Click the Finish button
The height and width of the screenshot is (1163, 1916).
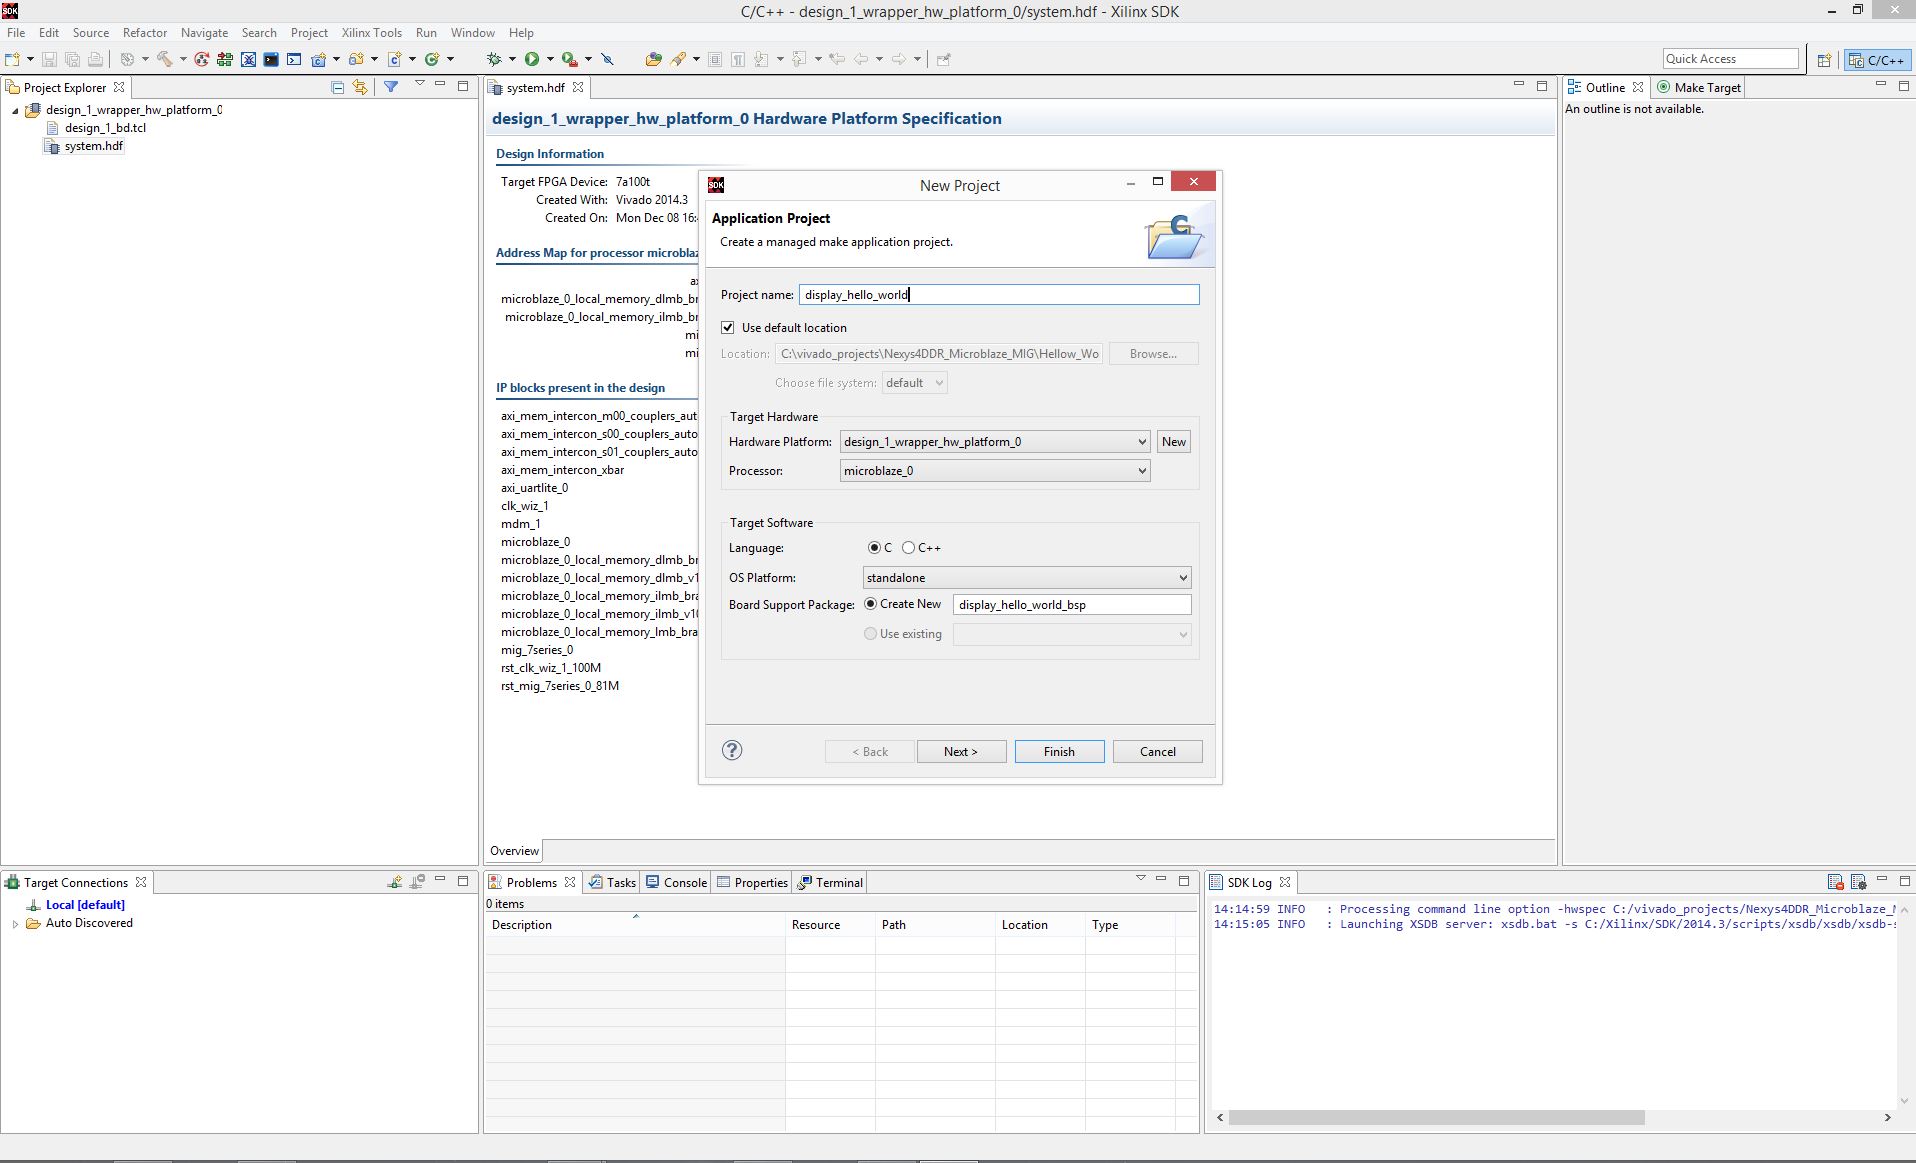point(1059,751)
